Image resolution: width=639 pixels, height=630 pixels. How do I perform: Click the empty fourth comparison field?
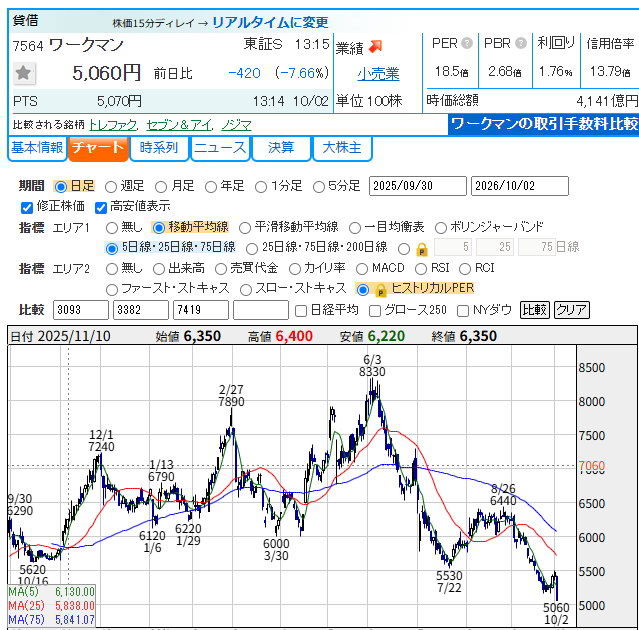(261, 310)
